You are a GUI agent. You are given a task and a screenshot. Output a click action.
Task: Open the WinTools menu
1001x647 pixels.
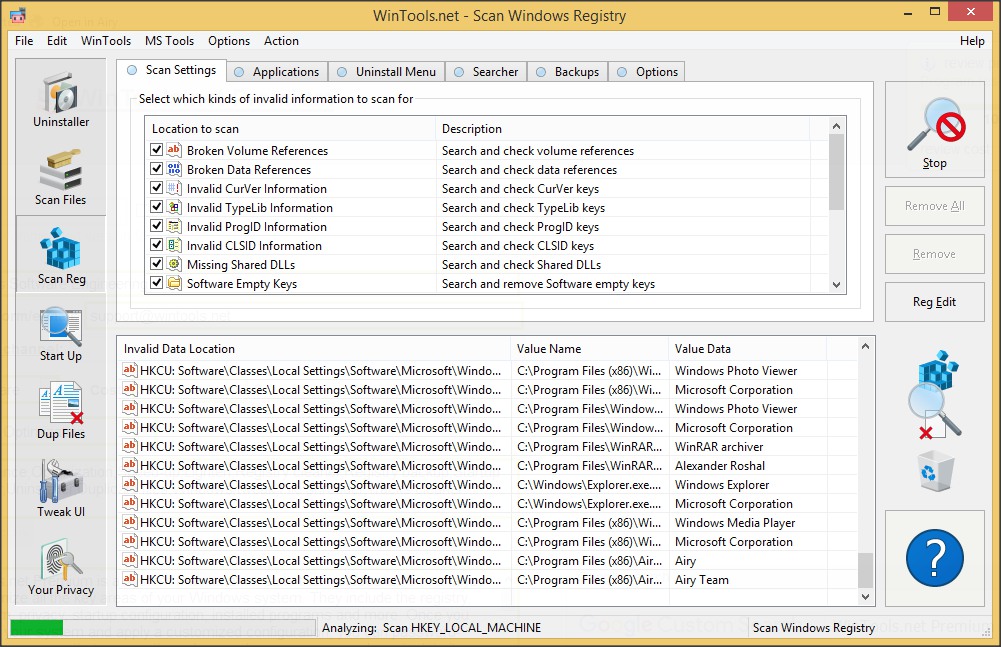106,41
